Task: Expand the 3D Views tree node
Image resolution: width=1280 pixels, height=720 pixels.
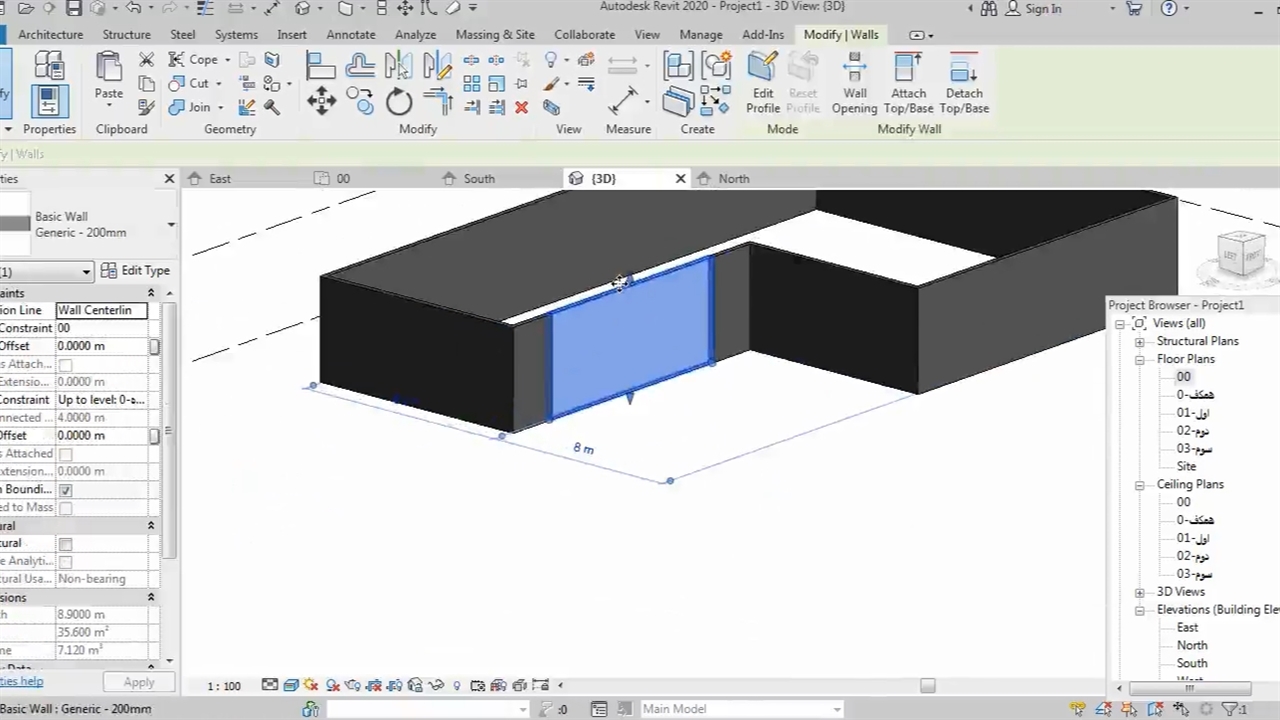Action: [1139, 592]
